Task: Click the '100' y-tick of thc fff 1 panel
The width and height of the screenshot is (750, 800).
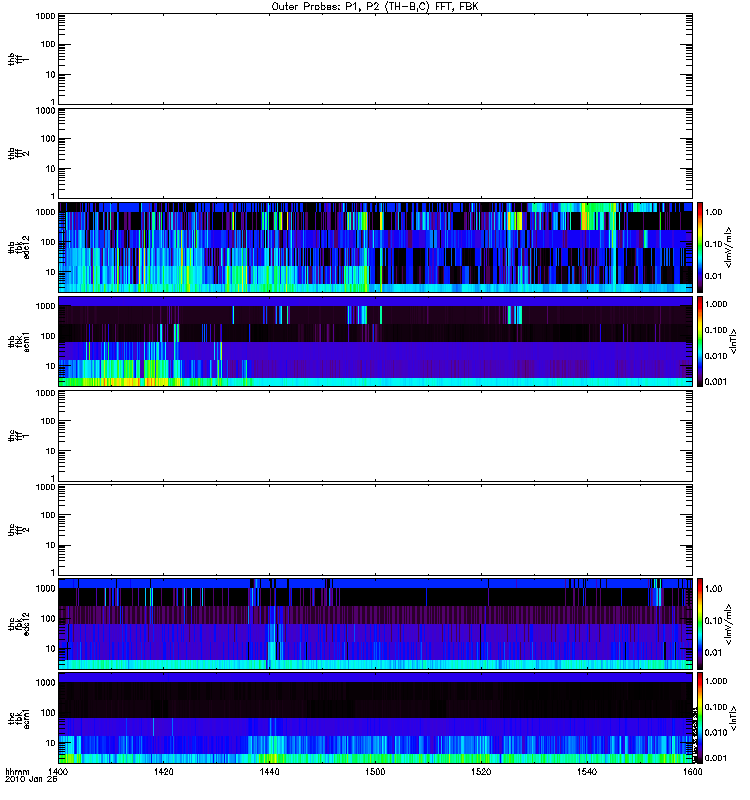Action: pyautogui.click(x=48, y=421)
